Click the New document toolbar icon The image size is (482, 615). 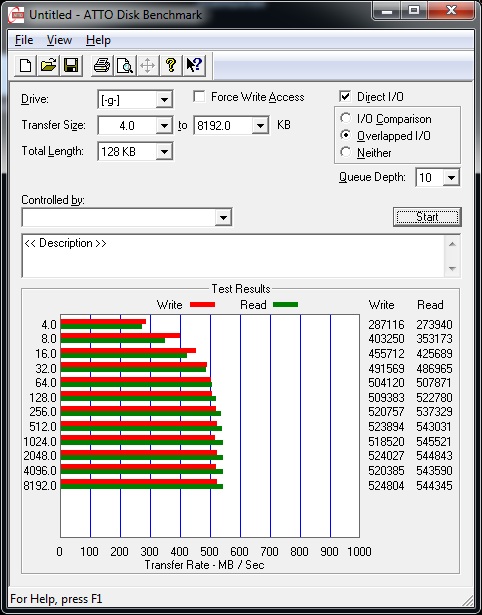coord(26,65)
